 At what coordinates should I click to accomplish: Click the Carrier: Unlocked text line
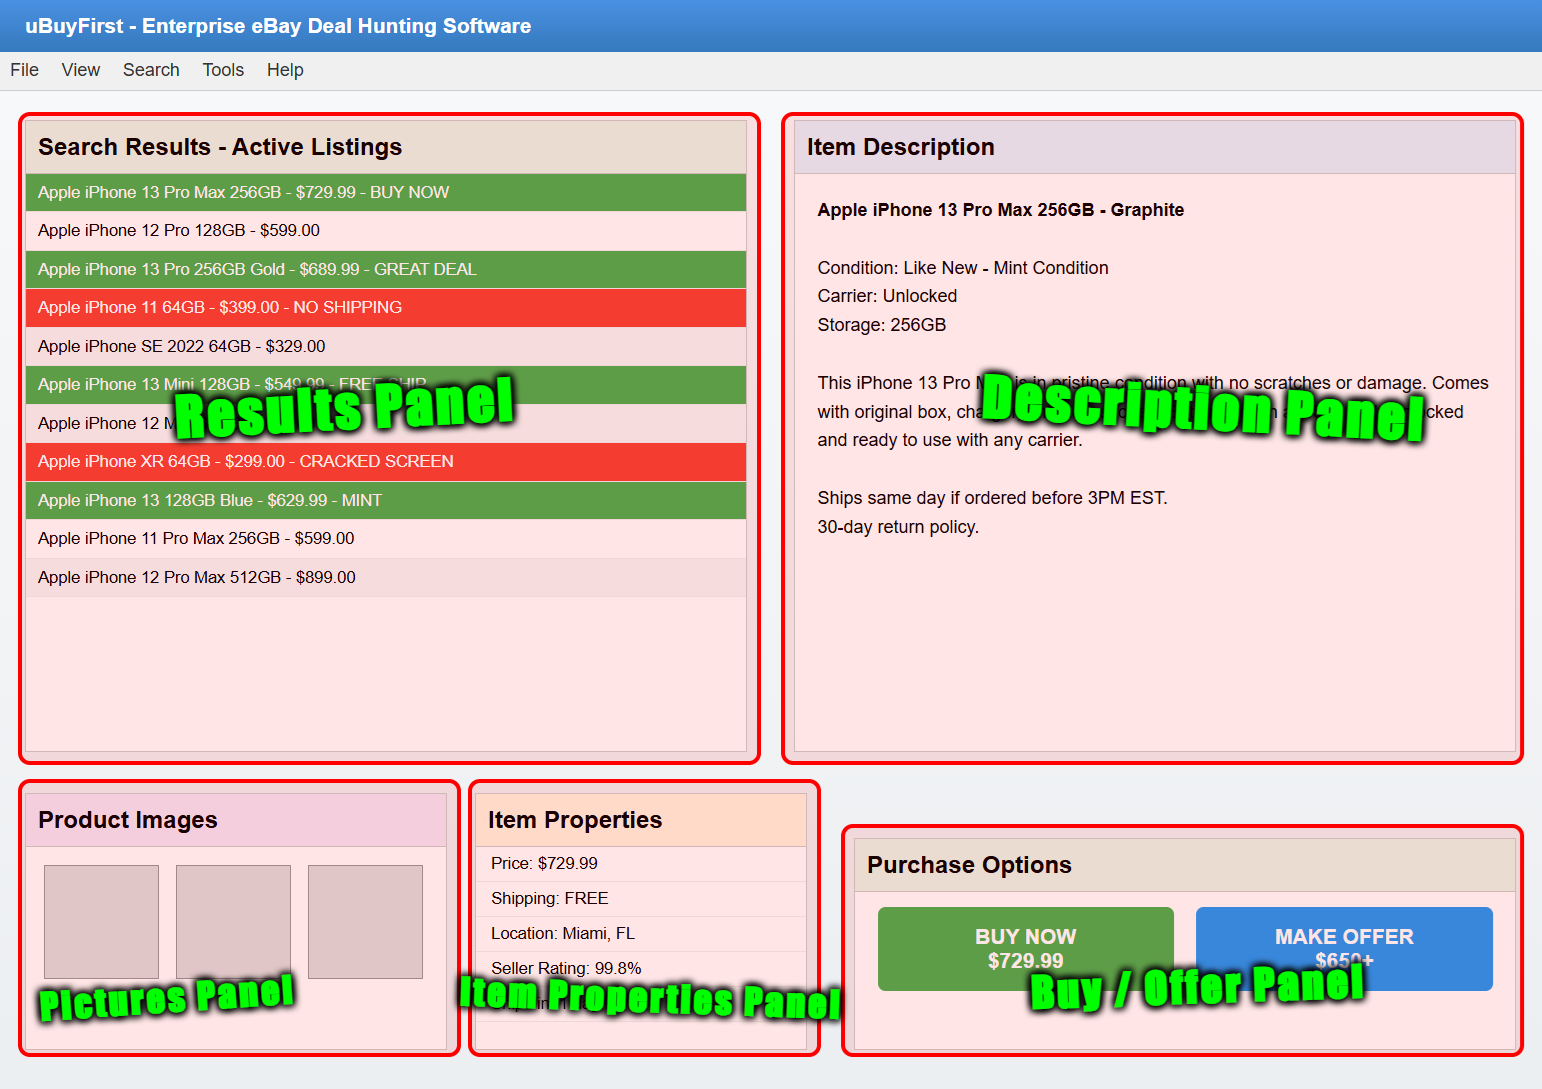click(x=887, y=296)
